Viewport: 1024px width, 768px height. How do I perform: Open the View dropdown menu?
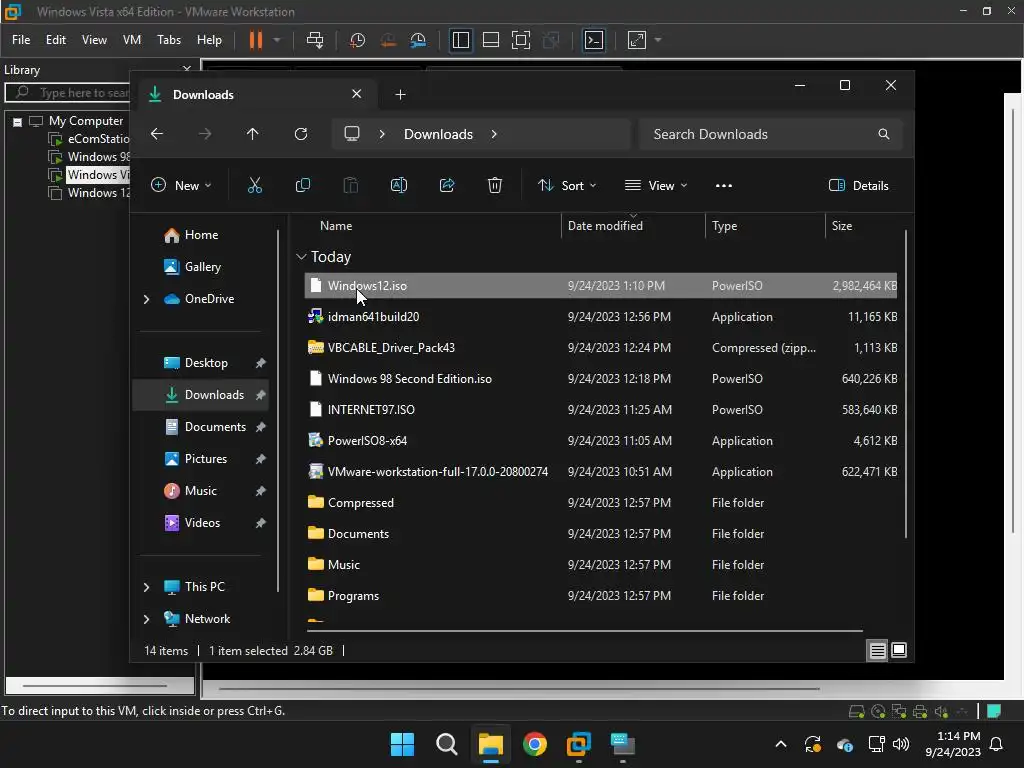656,185
